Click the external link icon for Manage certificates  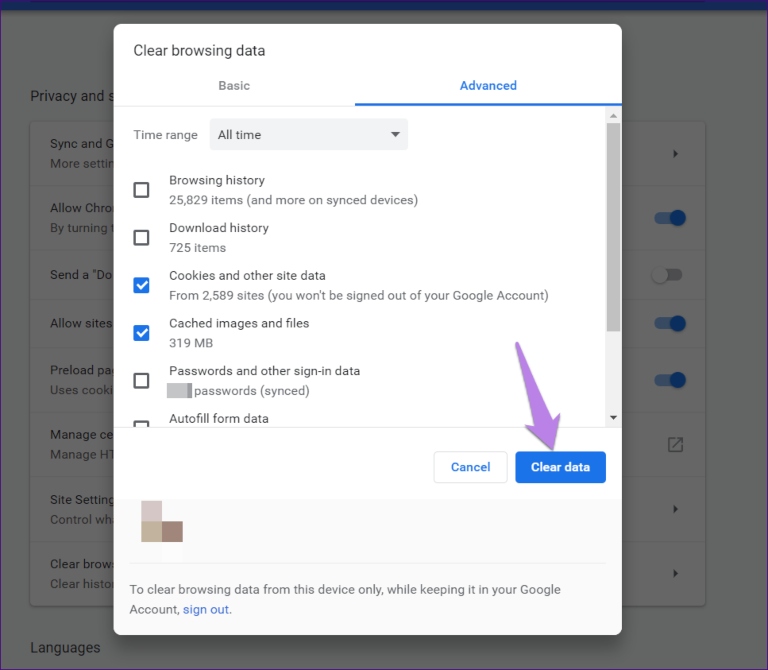click(675, 444)
